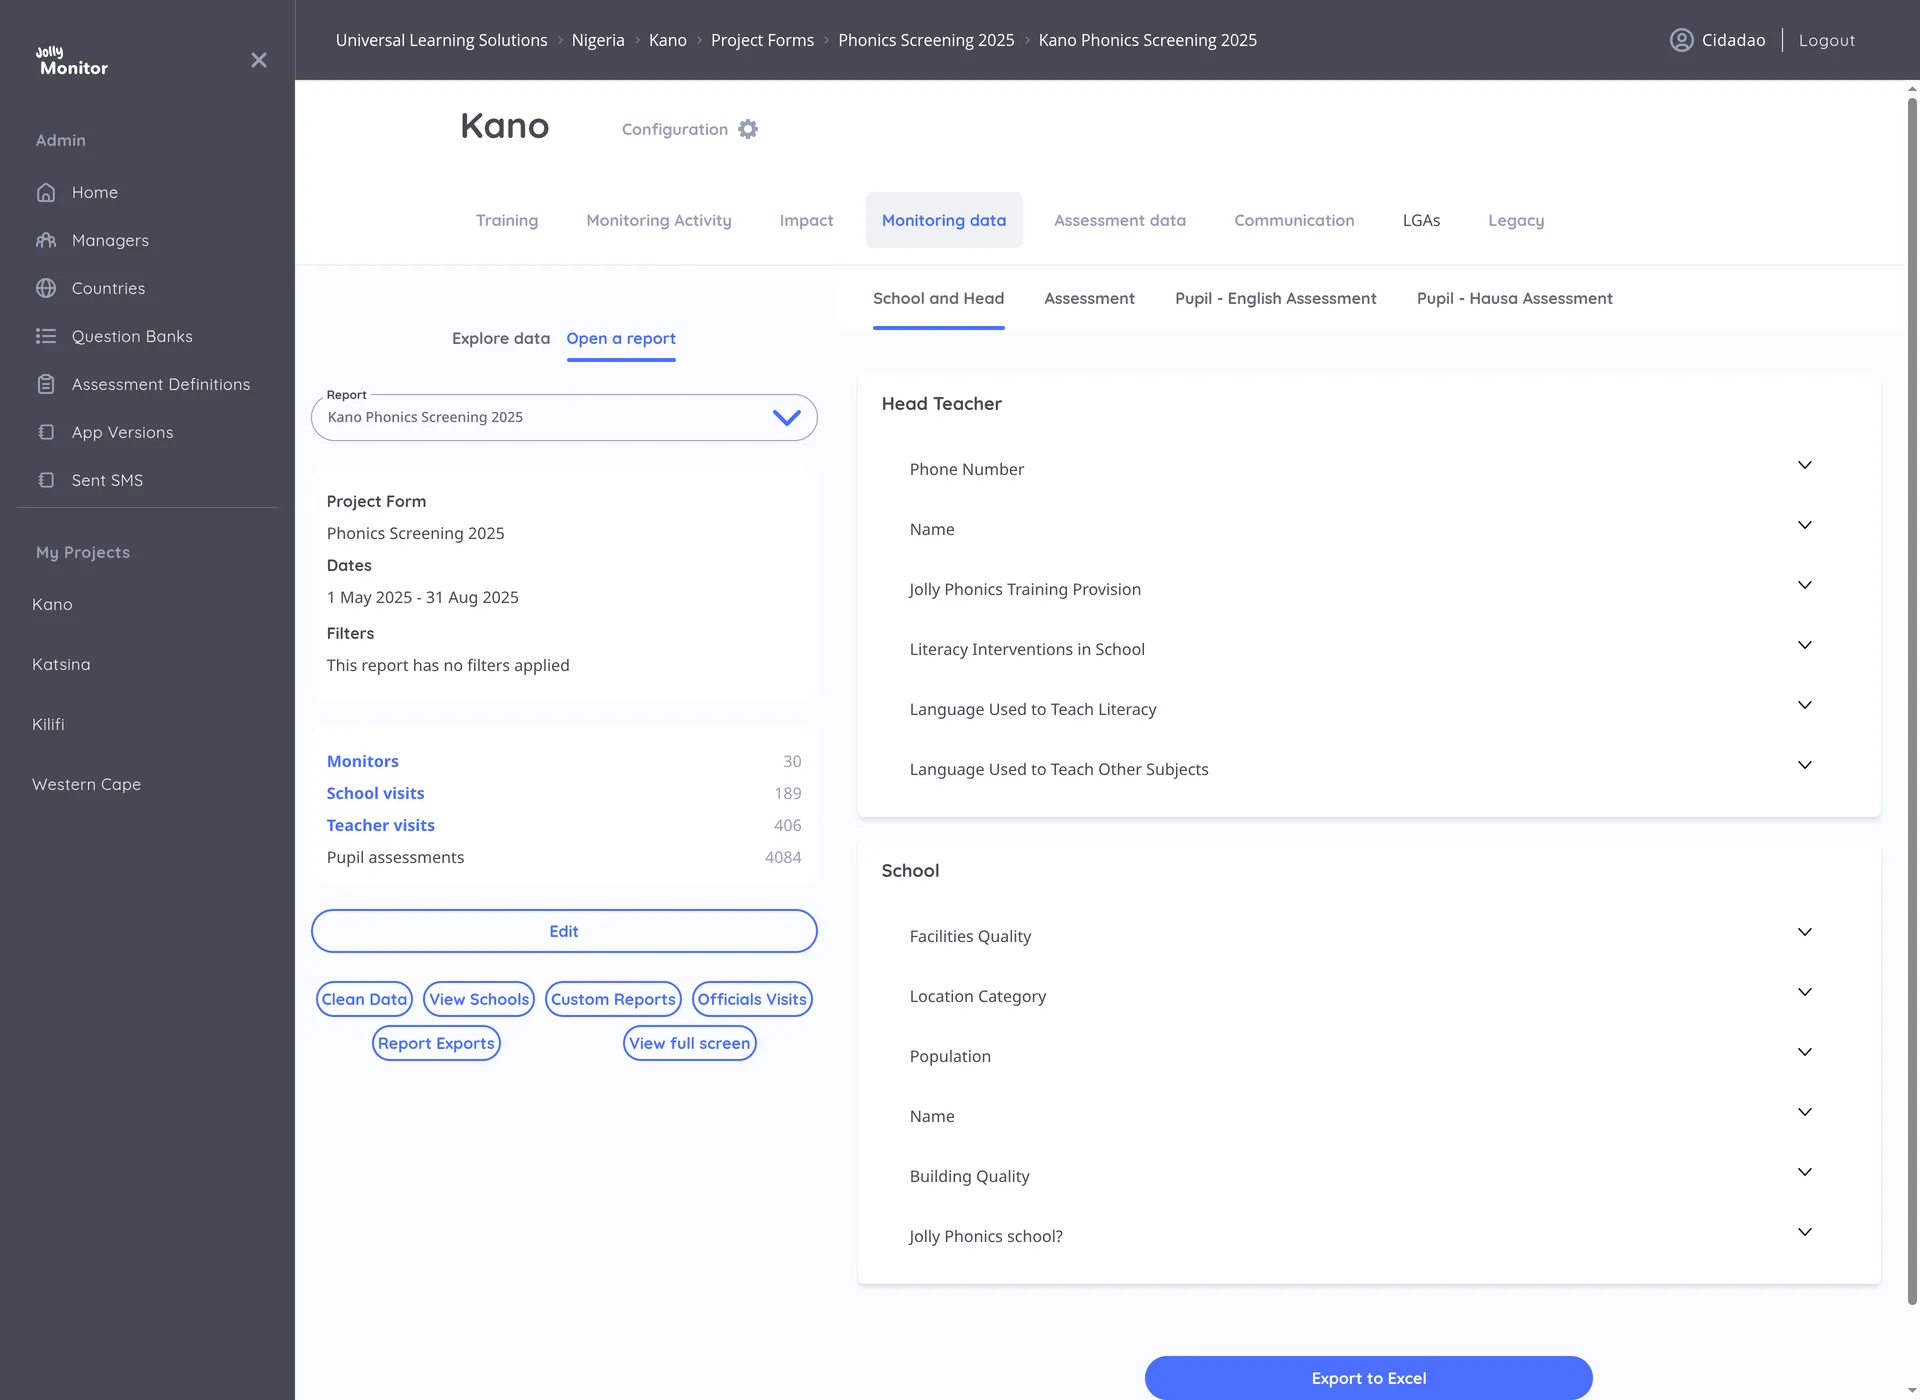Click the Countries globe icon
1920x1400 pixels.
click(x=46, y=288)
